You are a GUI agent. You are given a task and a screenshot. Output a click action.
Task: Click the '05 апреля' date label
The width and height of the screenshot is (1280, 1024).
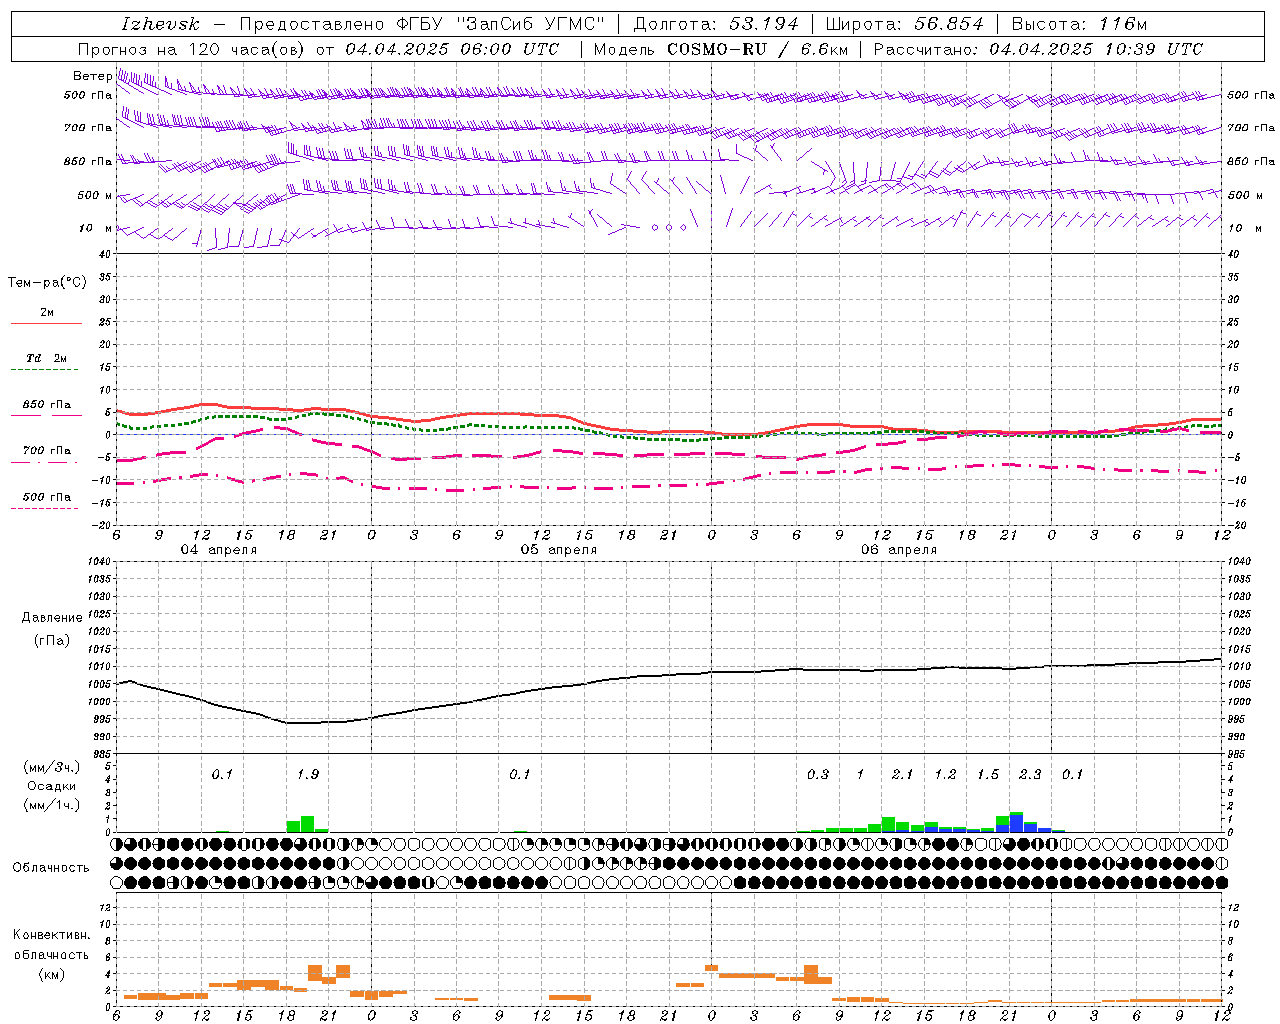[559, 550]
